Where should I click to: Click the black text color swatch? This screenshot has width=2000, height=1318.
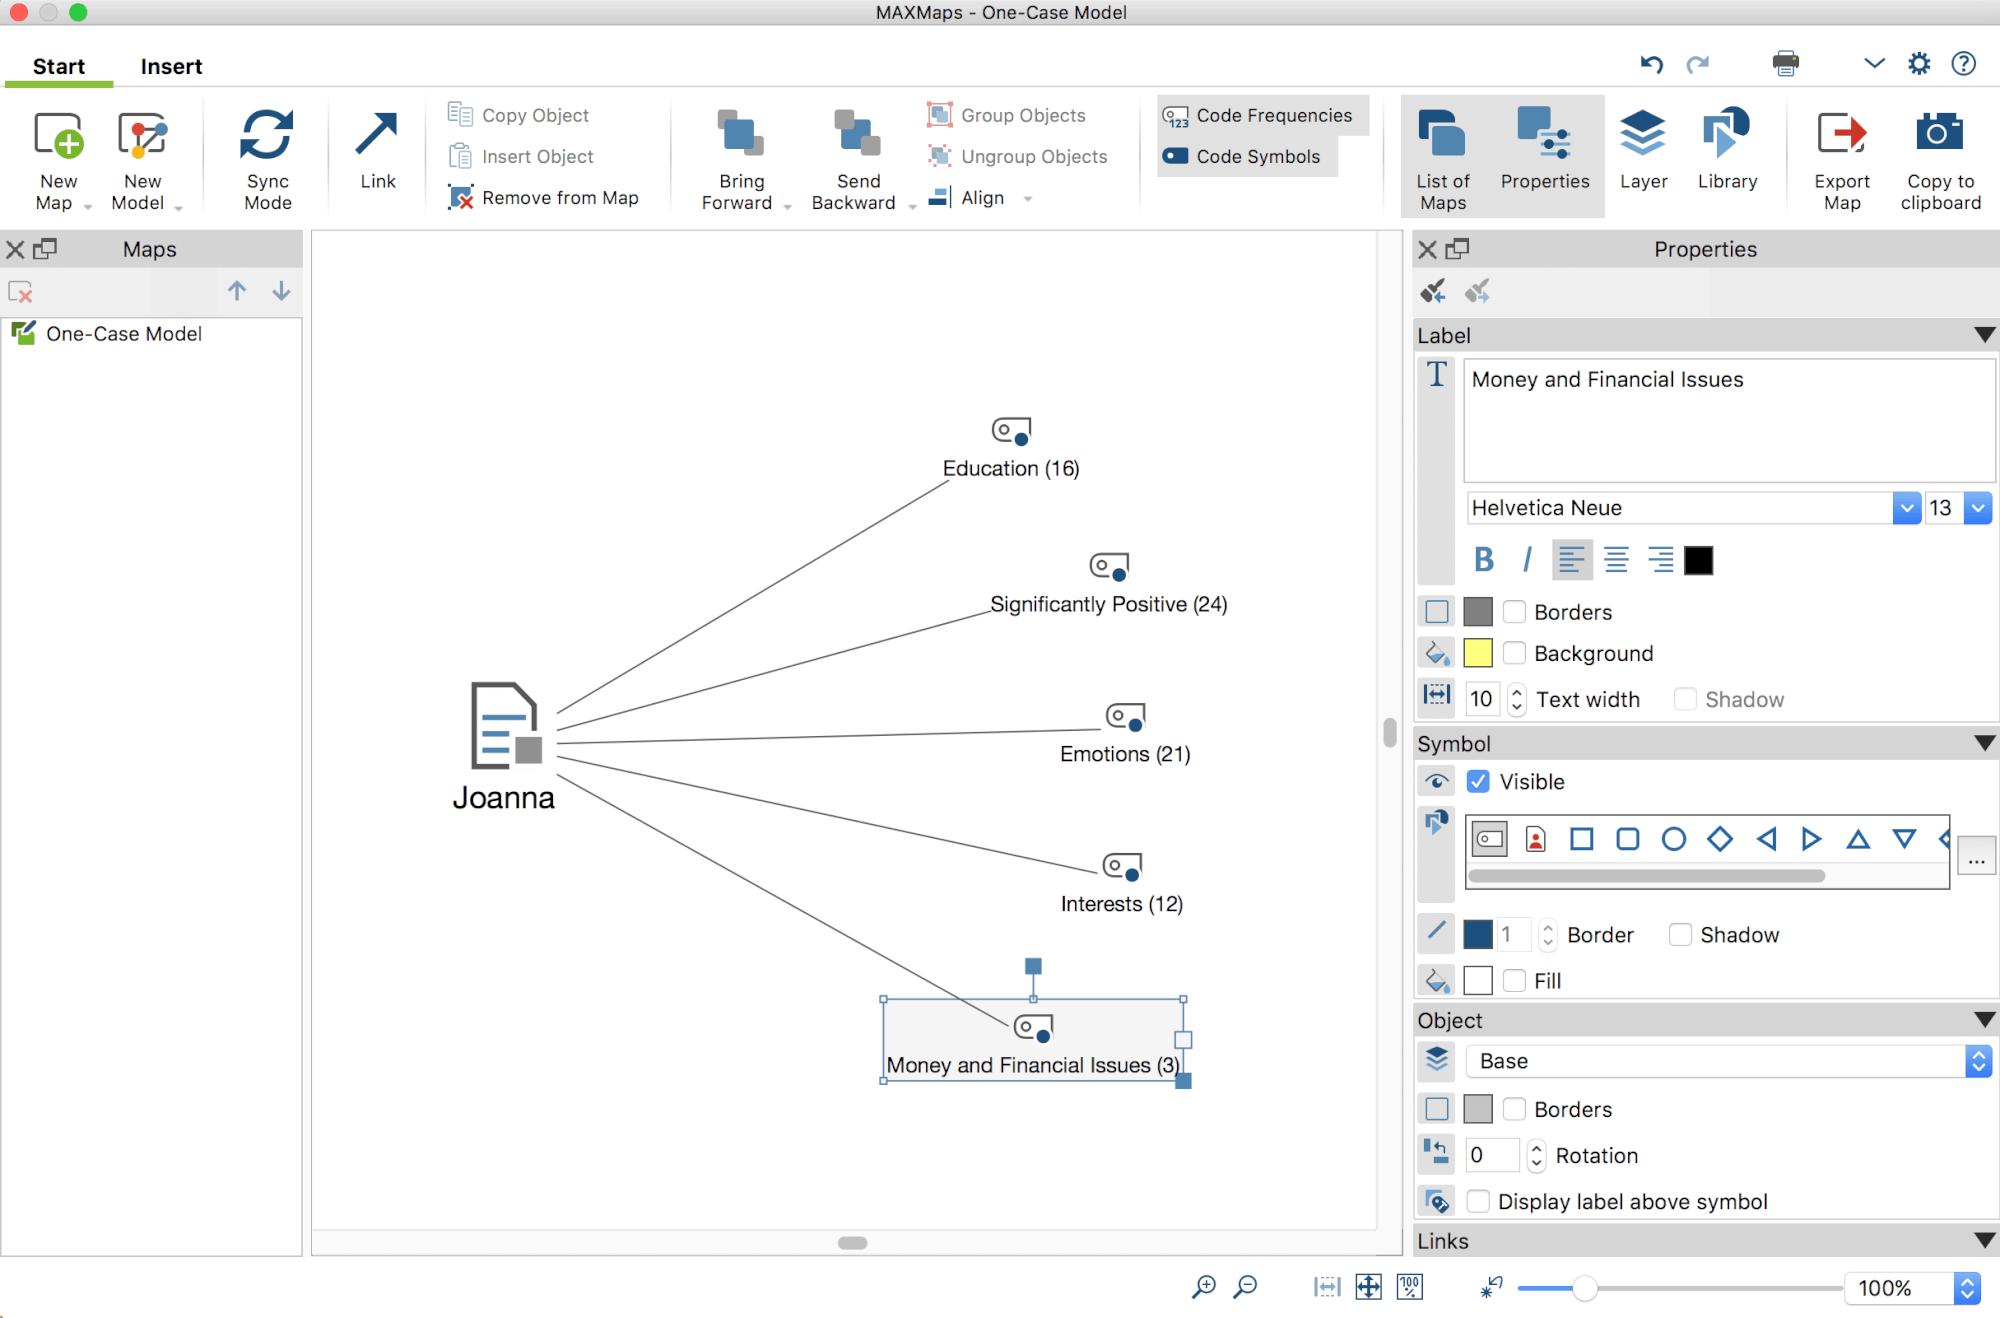[1698, 560]
